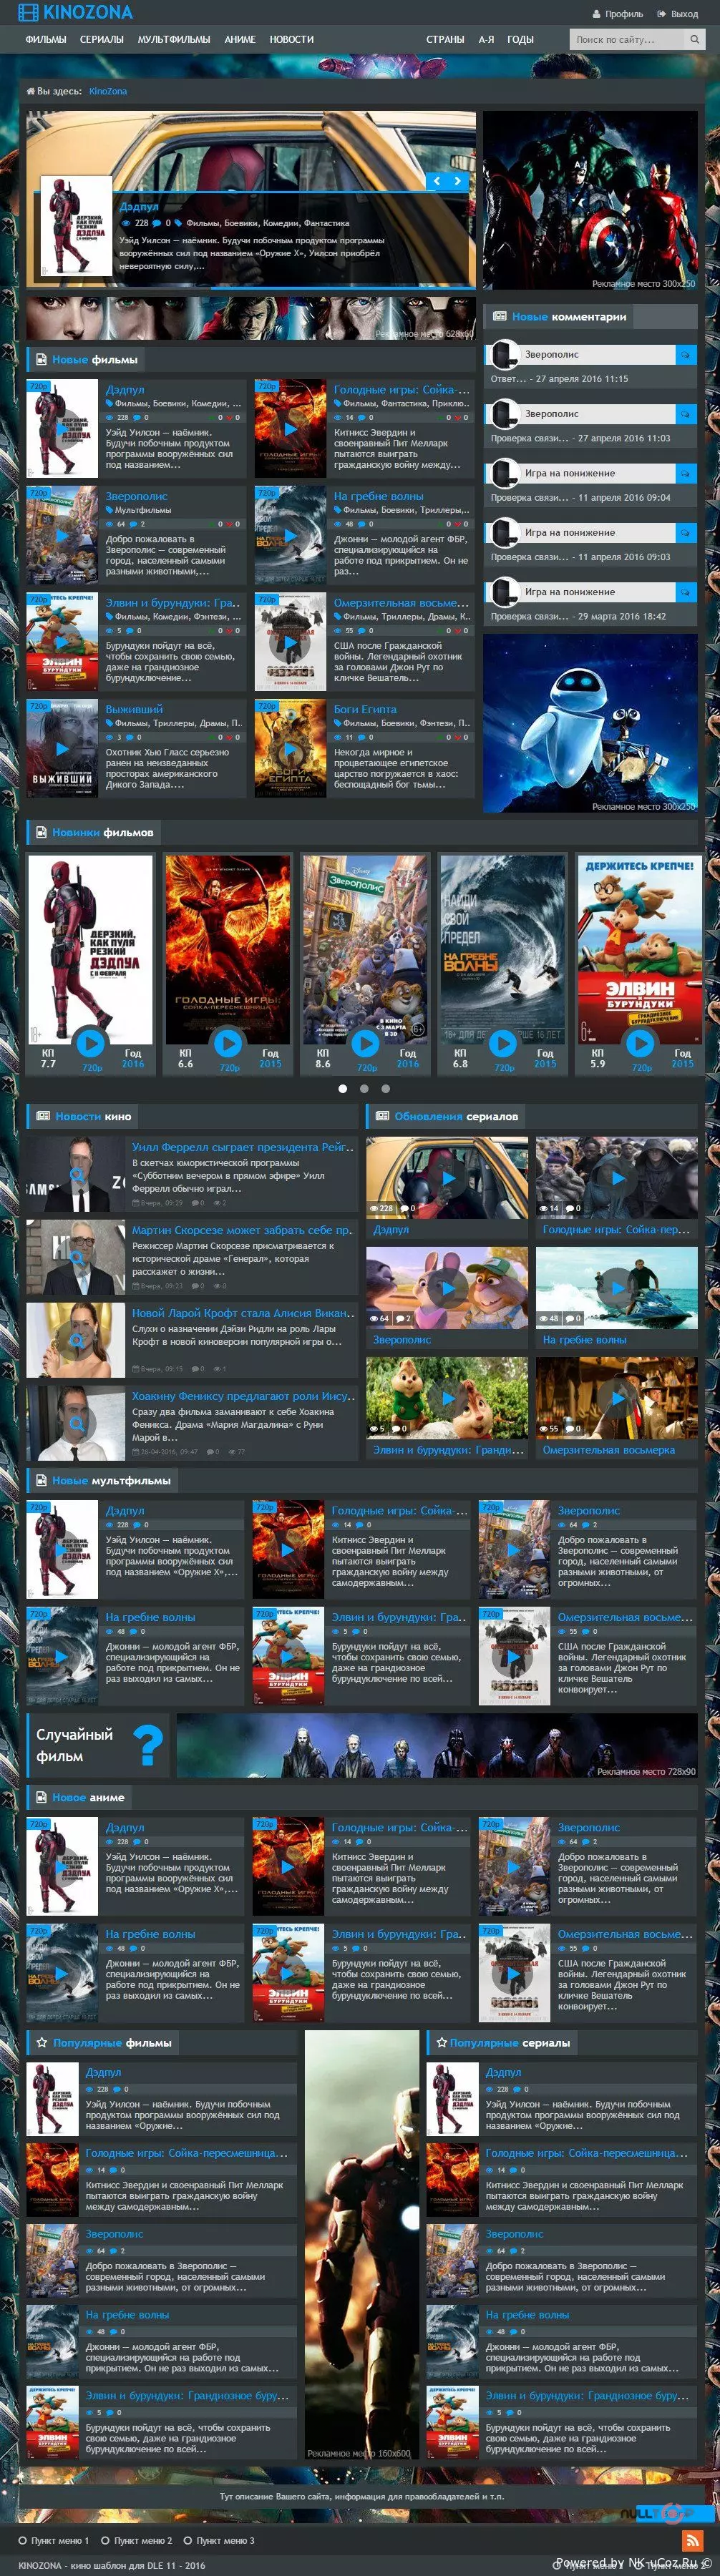Click the KinoZona breadcrumb link
Image resolution: width=720 pixels, height=2576 pixels.
[108, 91]
